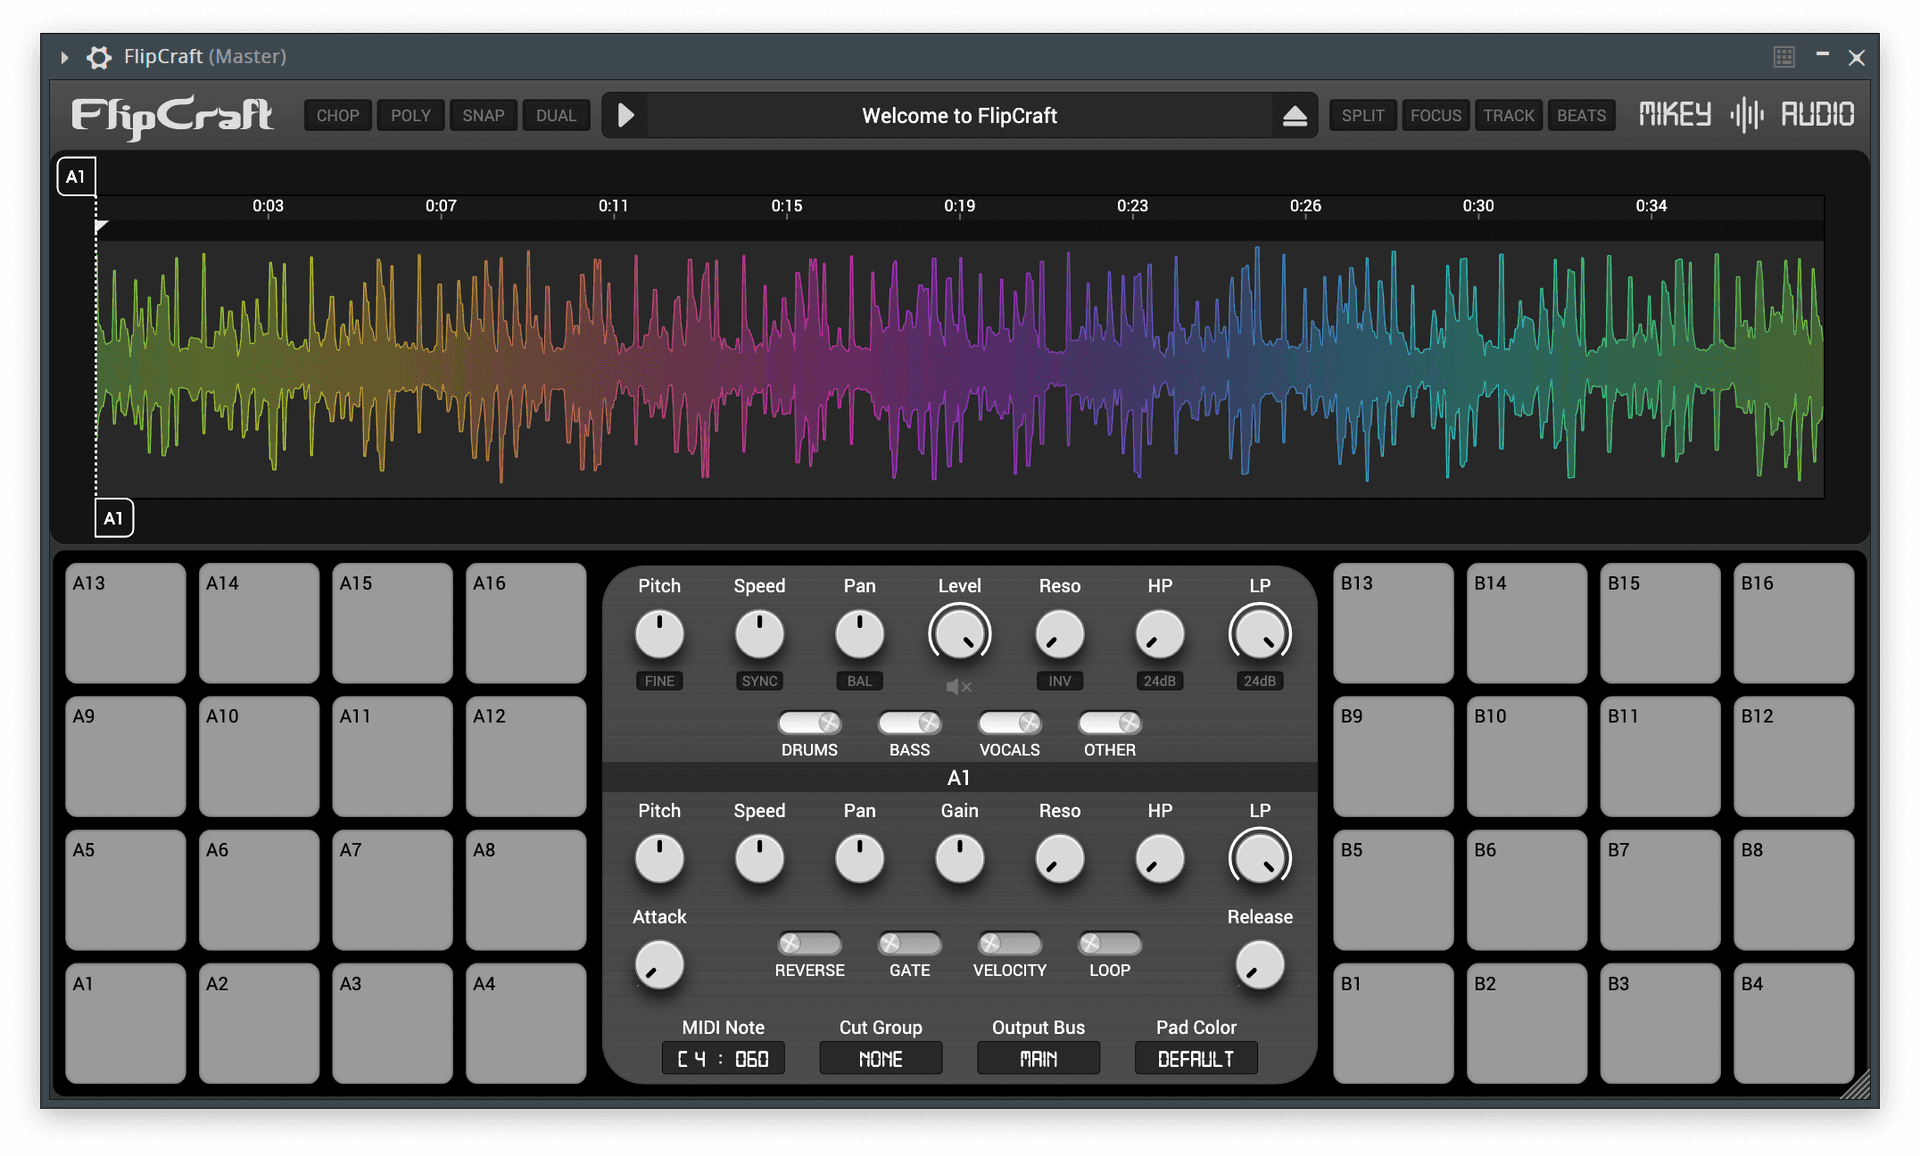Image resolution: width=1920 pixels, height=1156 pixels.
Task: Click the window resize grip at bottom right
Action: (x=1856, y=1086)
